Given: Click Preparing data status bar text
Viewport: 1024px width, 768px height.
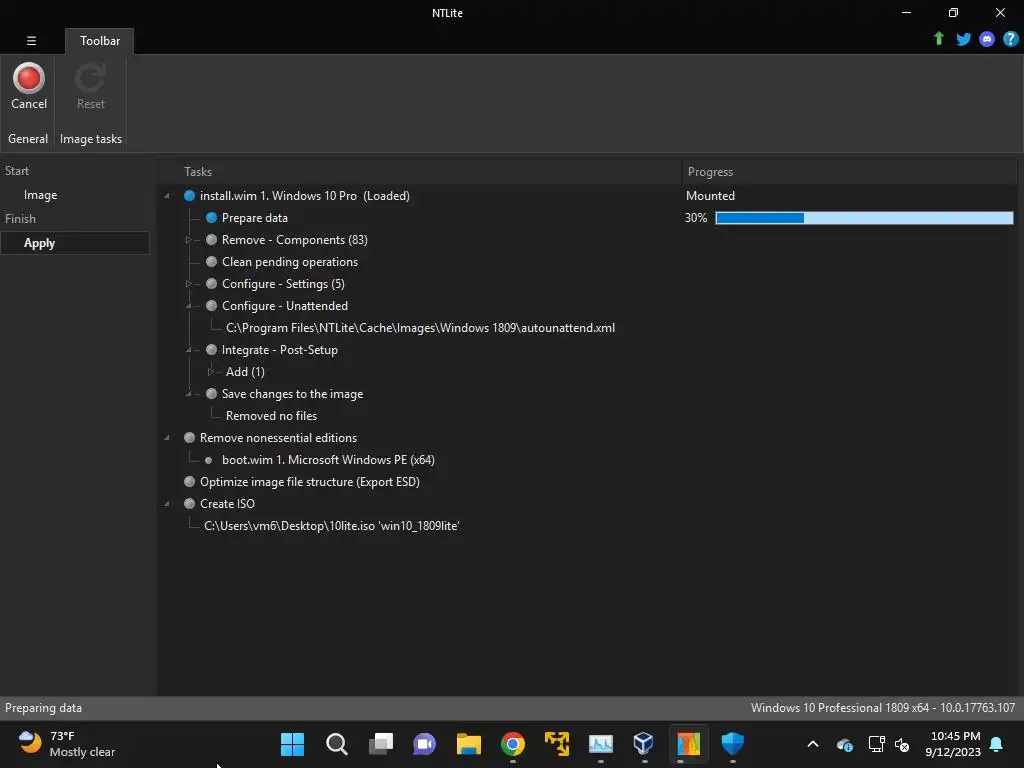Looking at the screenshot, I should tap(43, 708).
